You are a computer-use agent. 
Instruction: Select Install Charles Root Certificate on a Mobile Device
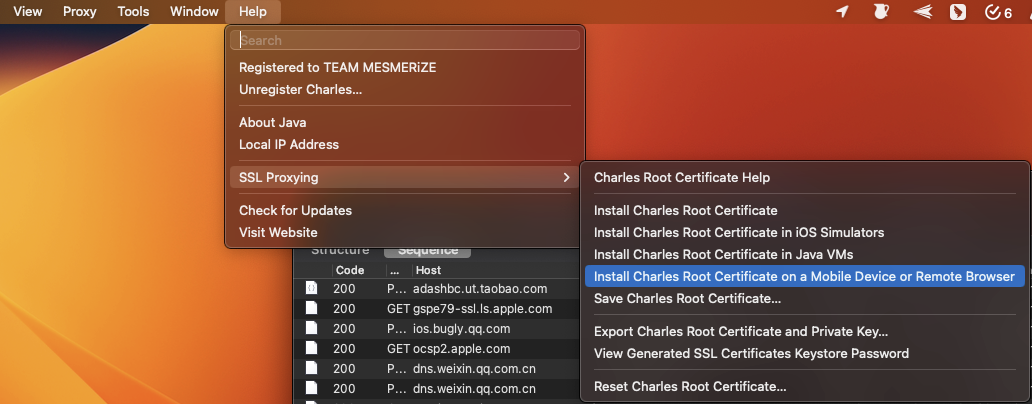pos(804,277)
